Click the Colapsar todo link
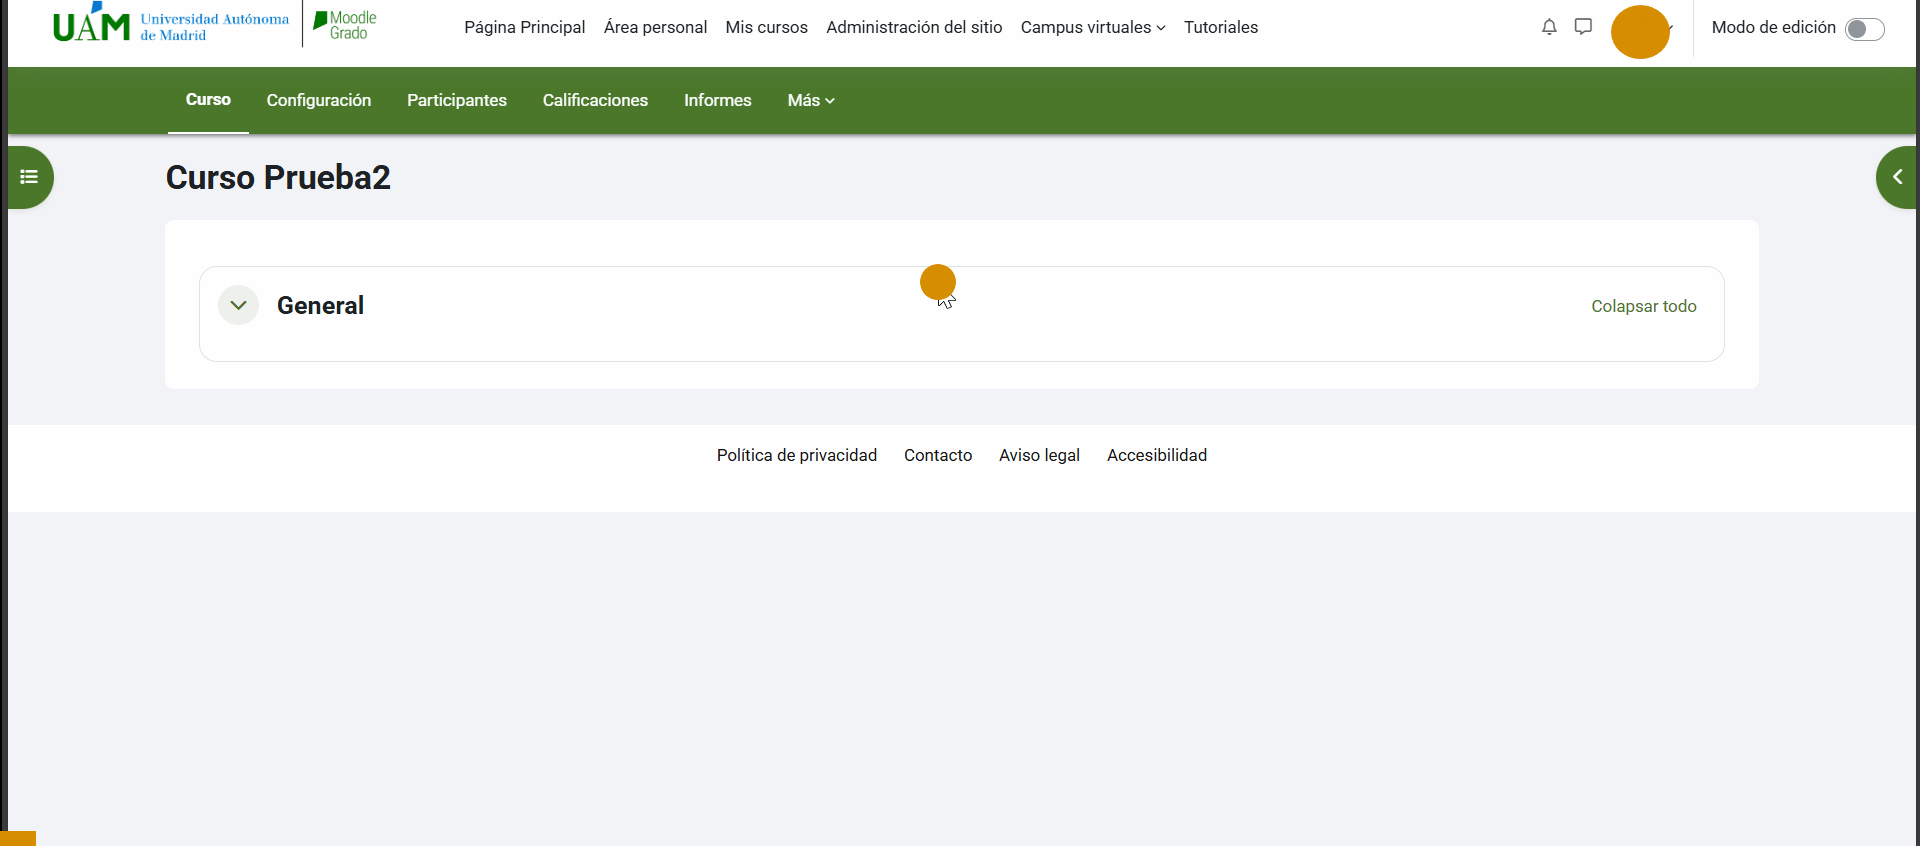The width and height of the screenshot is (1920, 846). [x=1643, y=306]
